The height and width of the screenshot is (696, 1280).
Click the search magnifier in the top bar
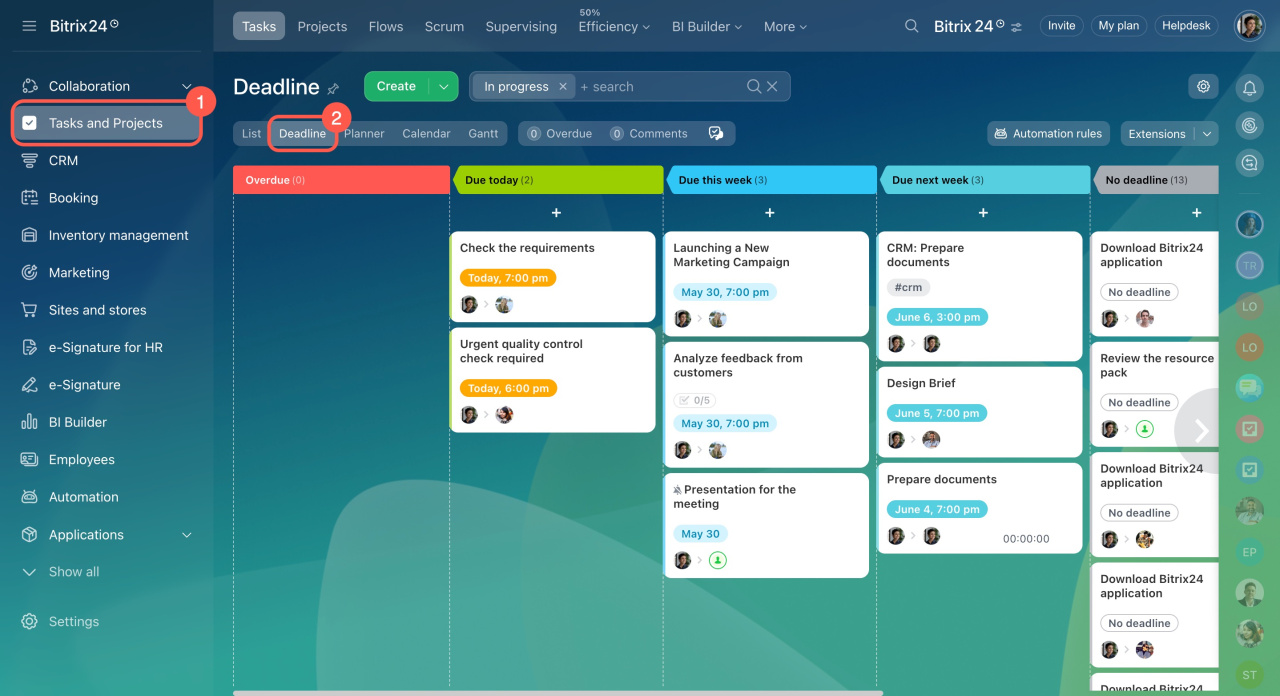(x=912, y=26)
